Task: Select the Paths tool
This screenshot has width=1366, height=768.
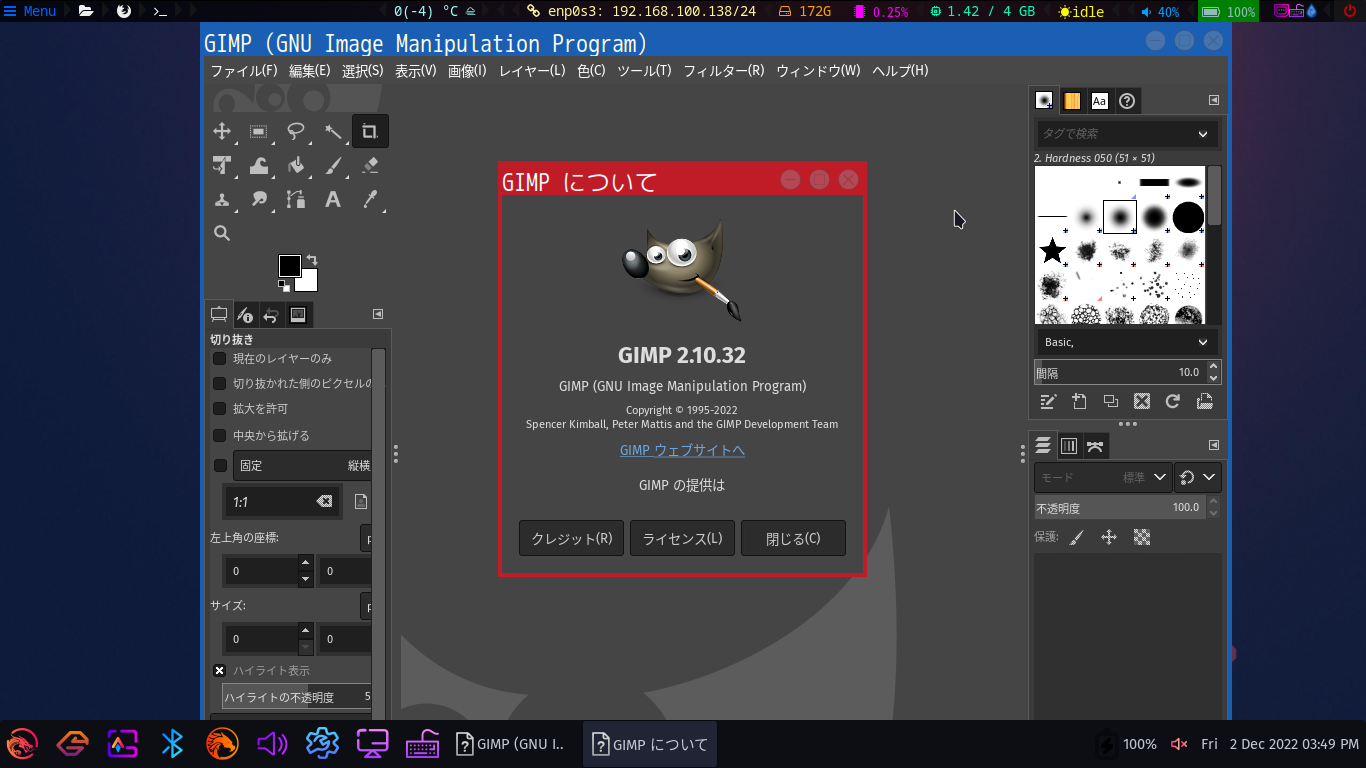Action: coord(296,199)
